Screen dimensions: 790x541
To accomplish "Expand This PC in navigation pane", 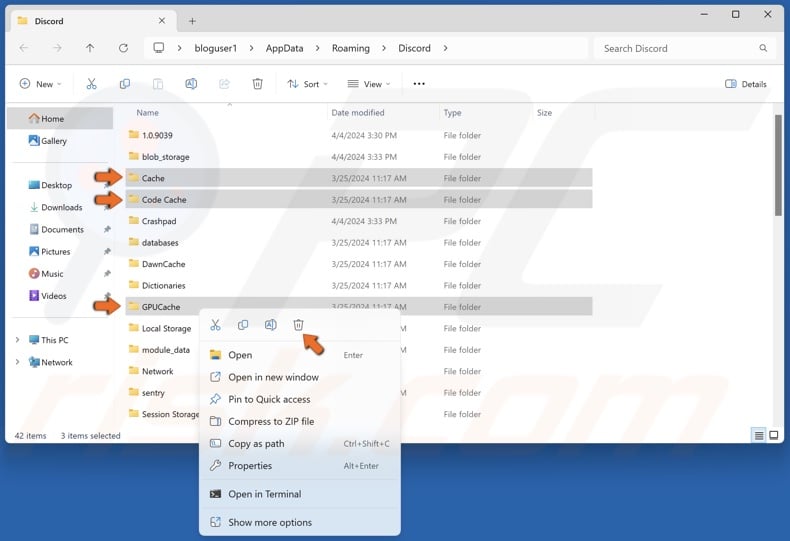I will pos(18,340).
